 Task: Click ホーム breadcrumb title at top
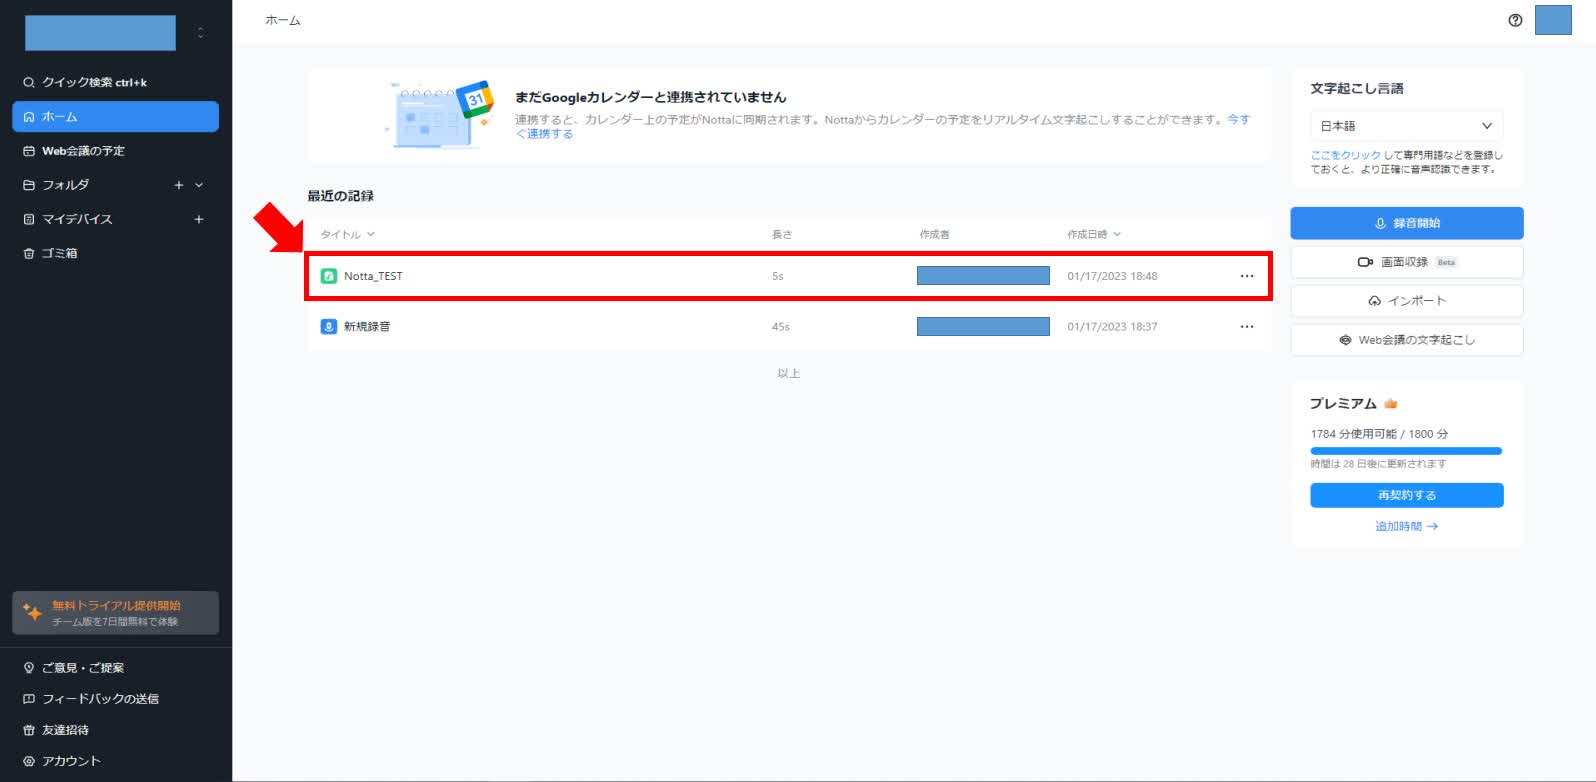(x=282, y=20)
